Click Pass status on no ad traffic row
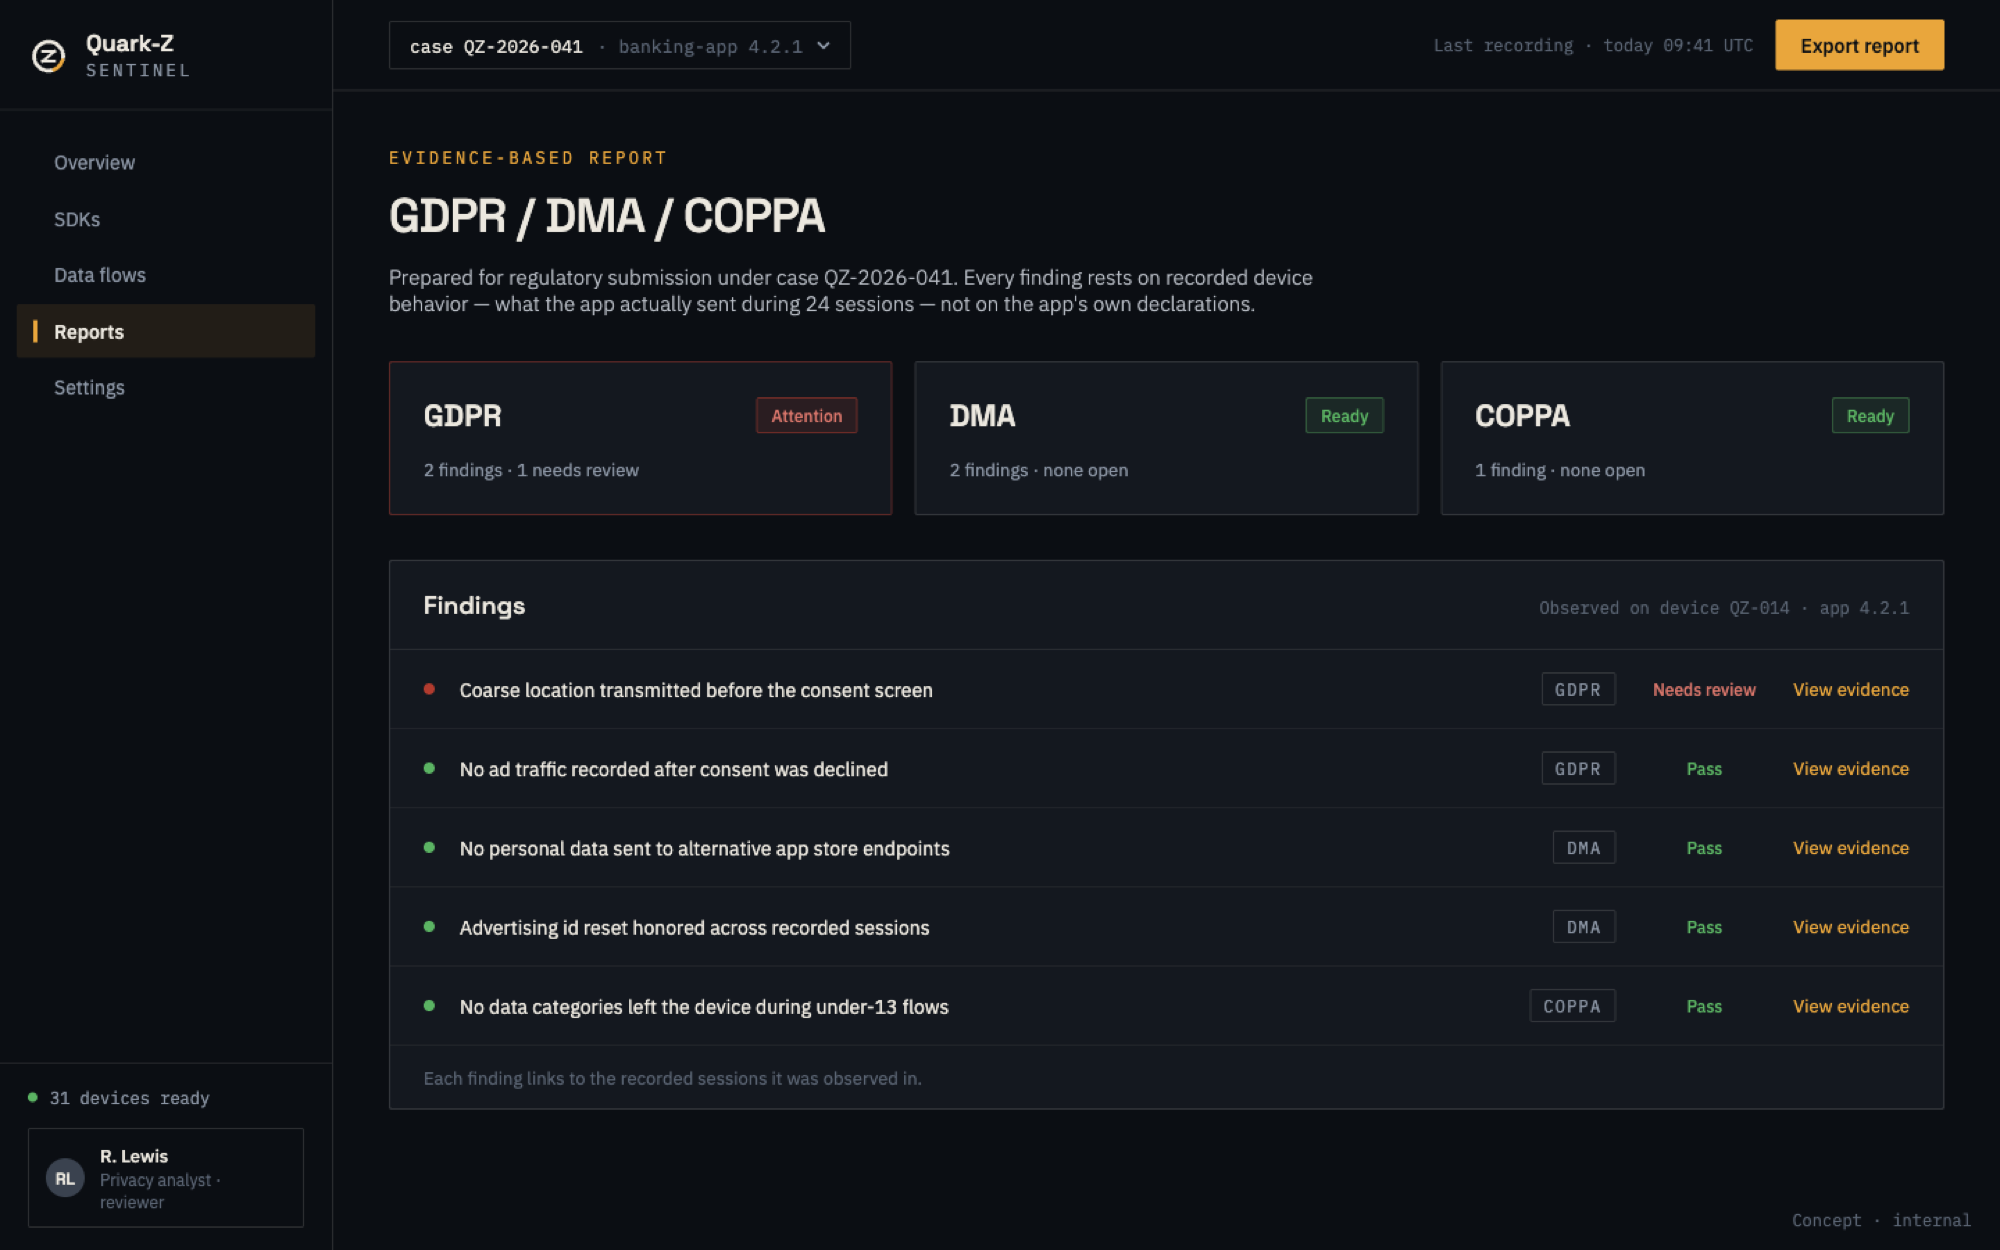This screenshot has height=1250, width=2000. [x=1704, y=769]
